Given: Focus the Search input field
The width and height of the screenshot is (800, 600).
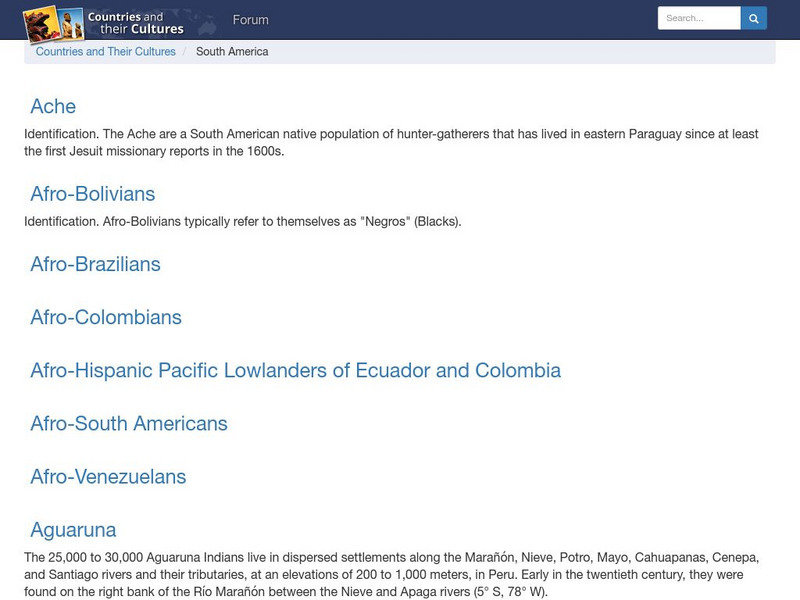Looking at the screenshot, I should [x=699, y=18].
